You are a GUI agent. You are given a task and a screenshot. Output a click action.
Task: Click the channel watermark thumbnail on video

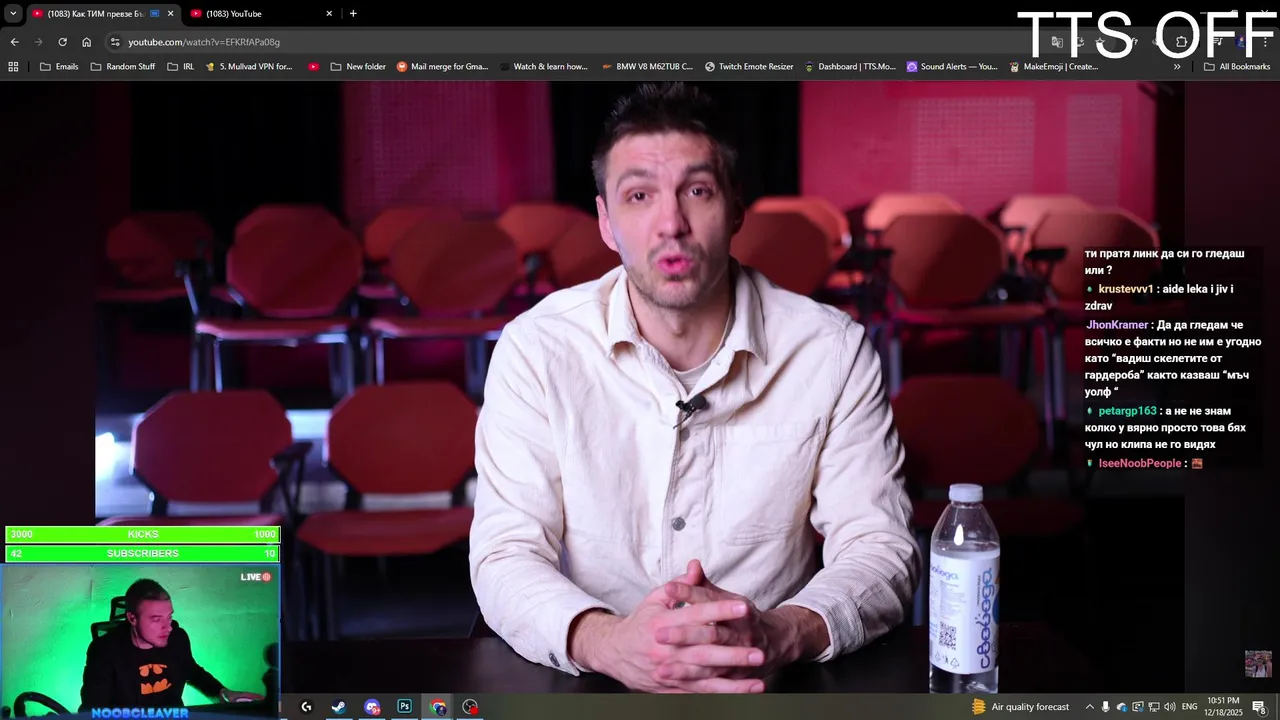1258,663
